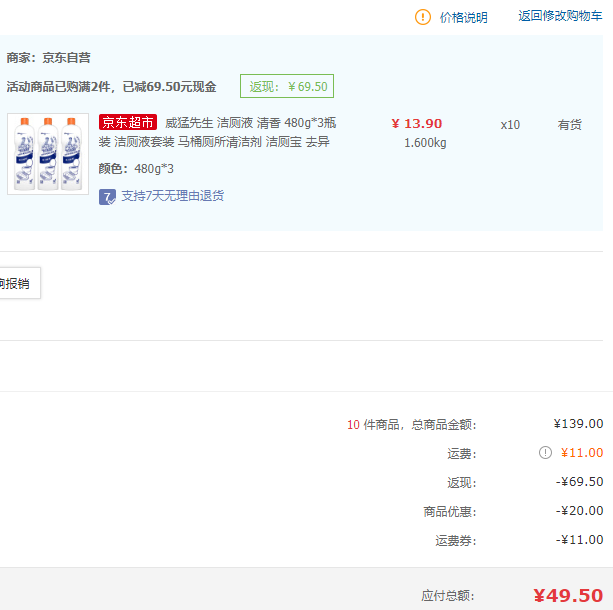Click the total payable amount ¥49.50
613x610 pixels.
pyautogui.click(x=567, y=595)
